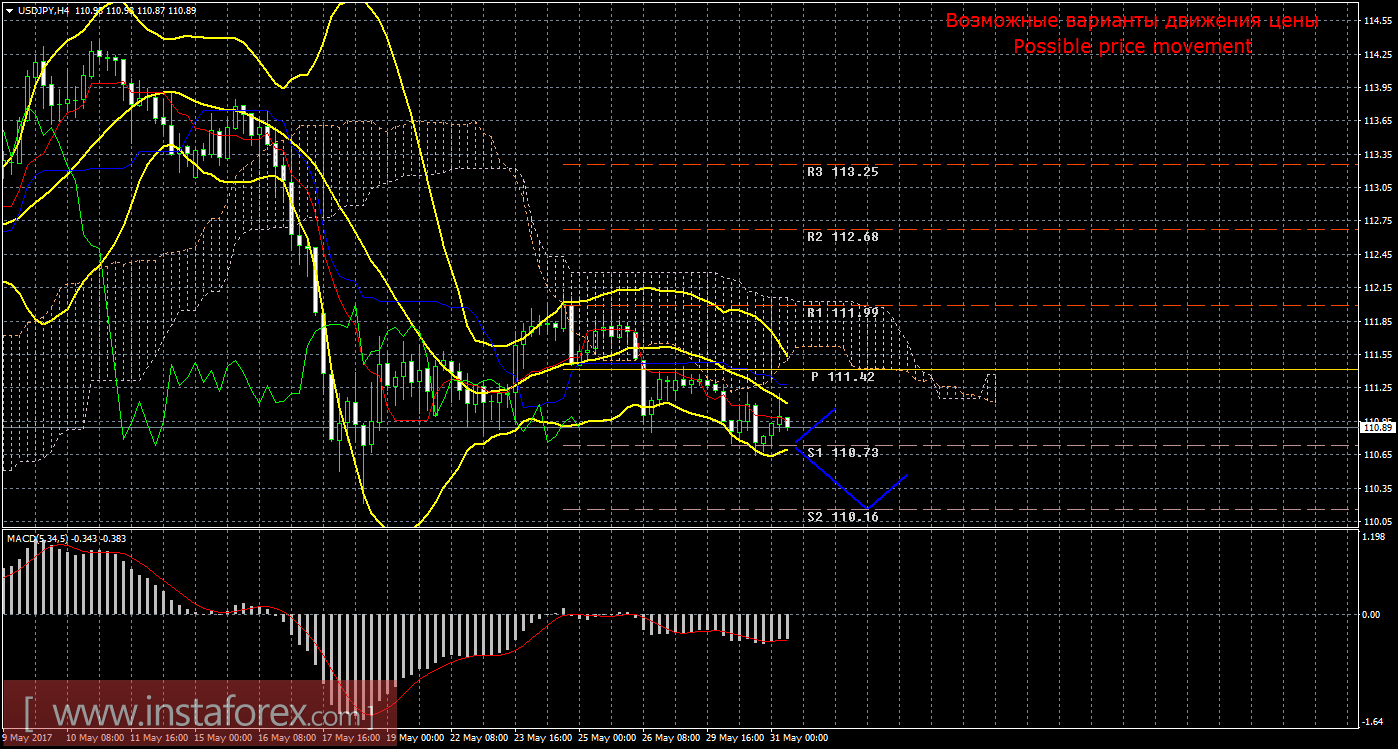The image size is (1398, 749).
Task: Select the P 111.42 pivot label
Action: 843,377
